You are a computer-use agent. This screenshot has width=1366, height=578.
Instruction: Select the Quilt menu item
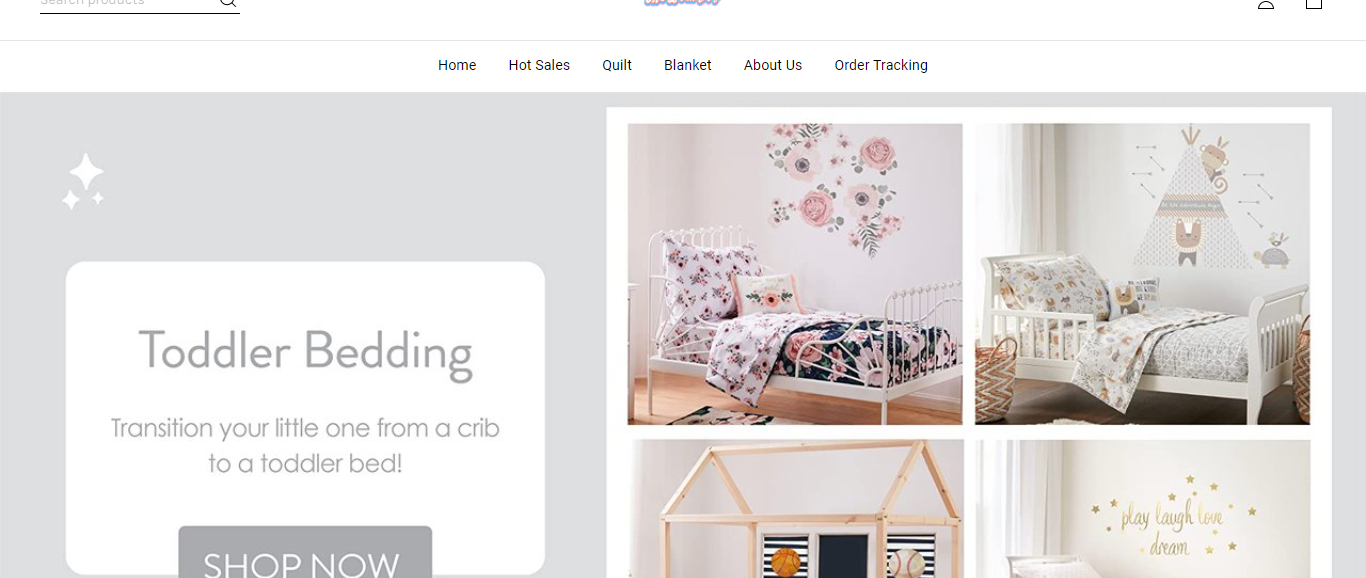[617, 65]
